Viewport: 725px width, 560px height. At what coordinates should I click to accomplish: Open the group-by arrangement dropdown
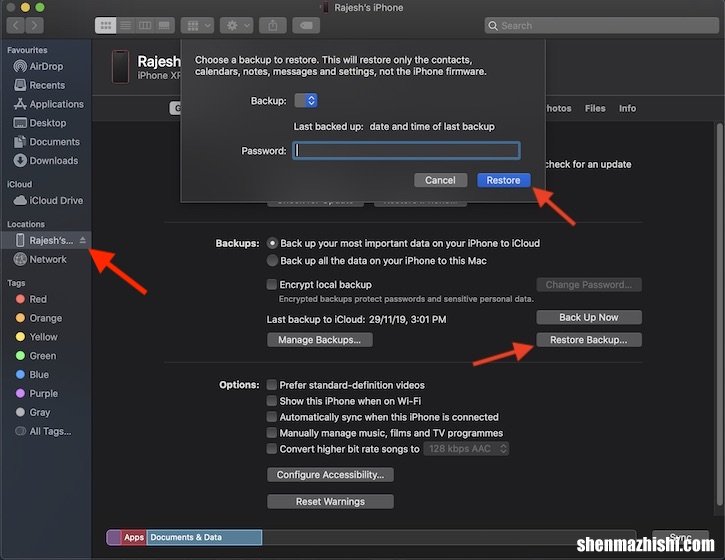[197, 25]
